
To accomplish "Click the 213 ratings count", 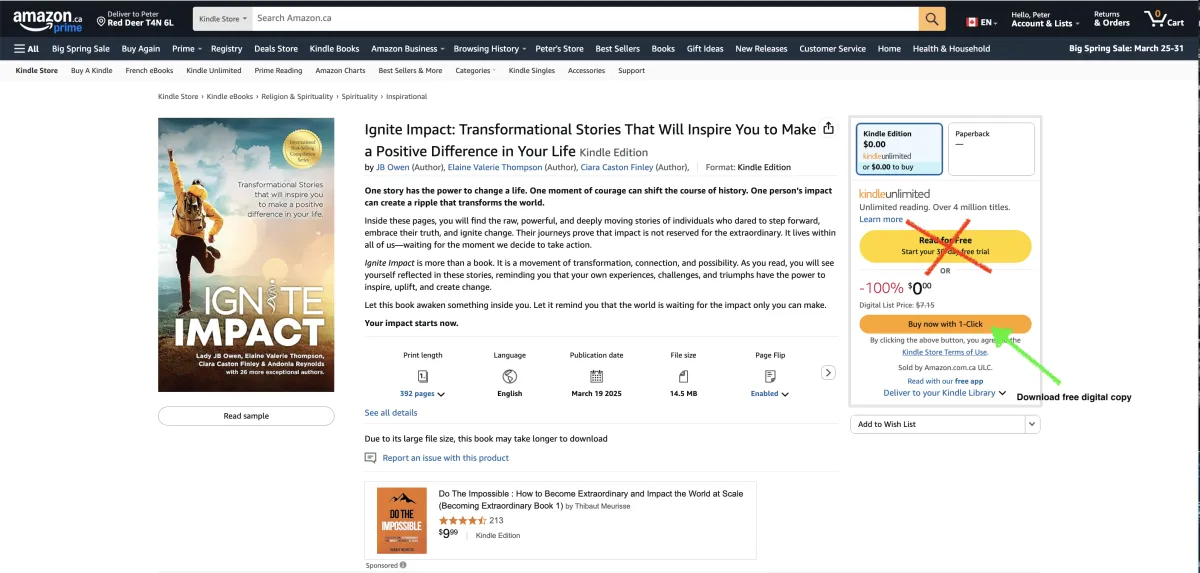I will point(496,520).
